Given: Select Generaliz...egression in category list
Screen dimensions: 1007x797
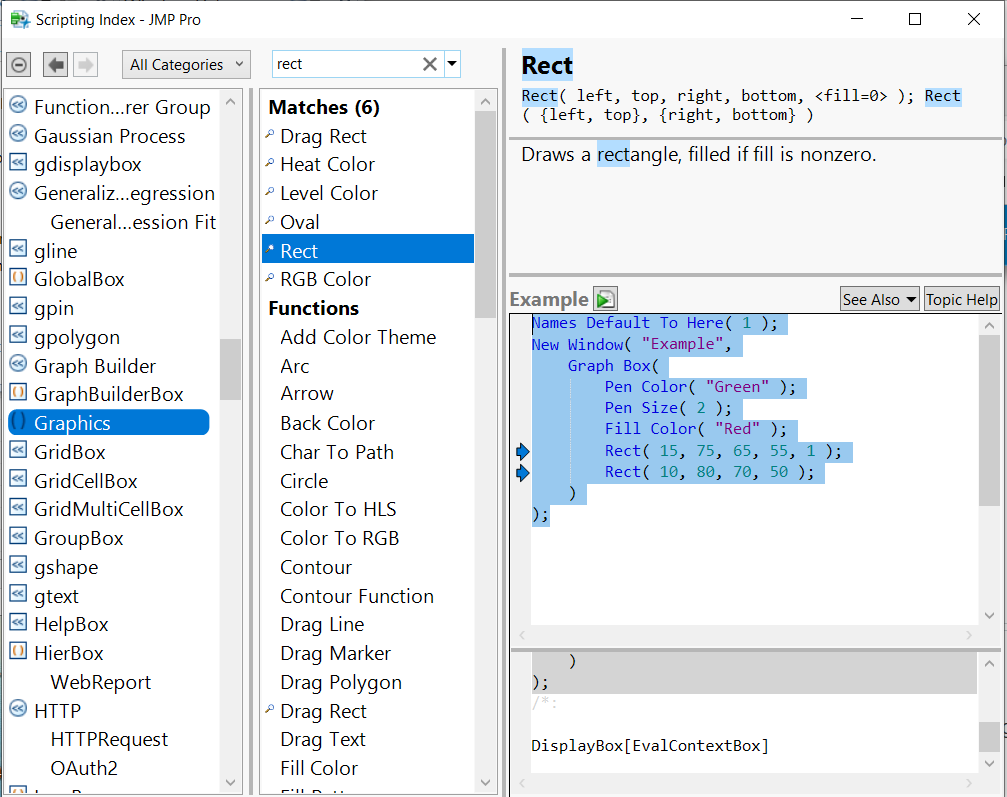Looking at the screenshot, I should (125, 193).
